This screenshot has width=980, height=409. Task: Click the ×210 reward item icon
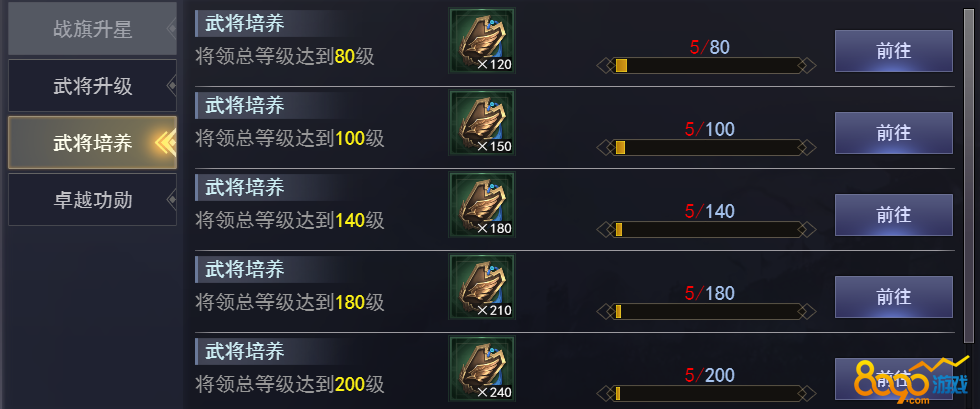point(481,286)
